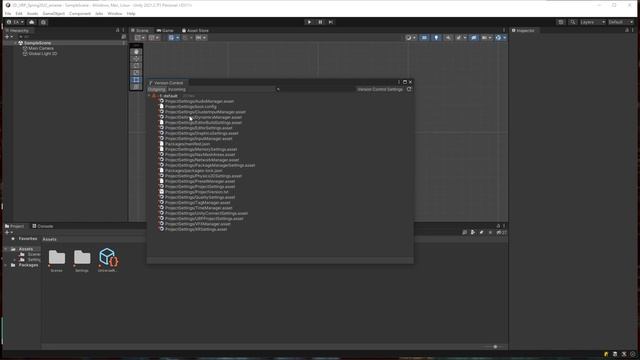Open the Unity cloud services icon

click(32, 22)
